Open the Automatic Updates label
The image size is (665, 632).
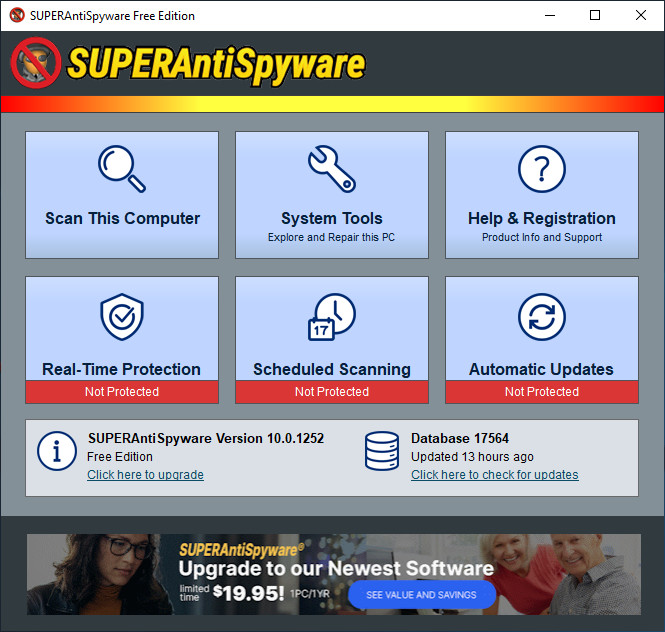coord(541,369)
